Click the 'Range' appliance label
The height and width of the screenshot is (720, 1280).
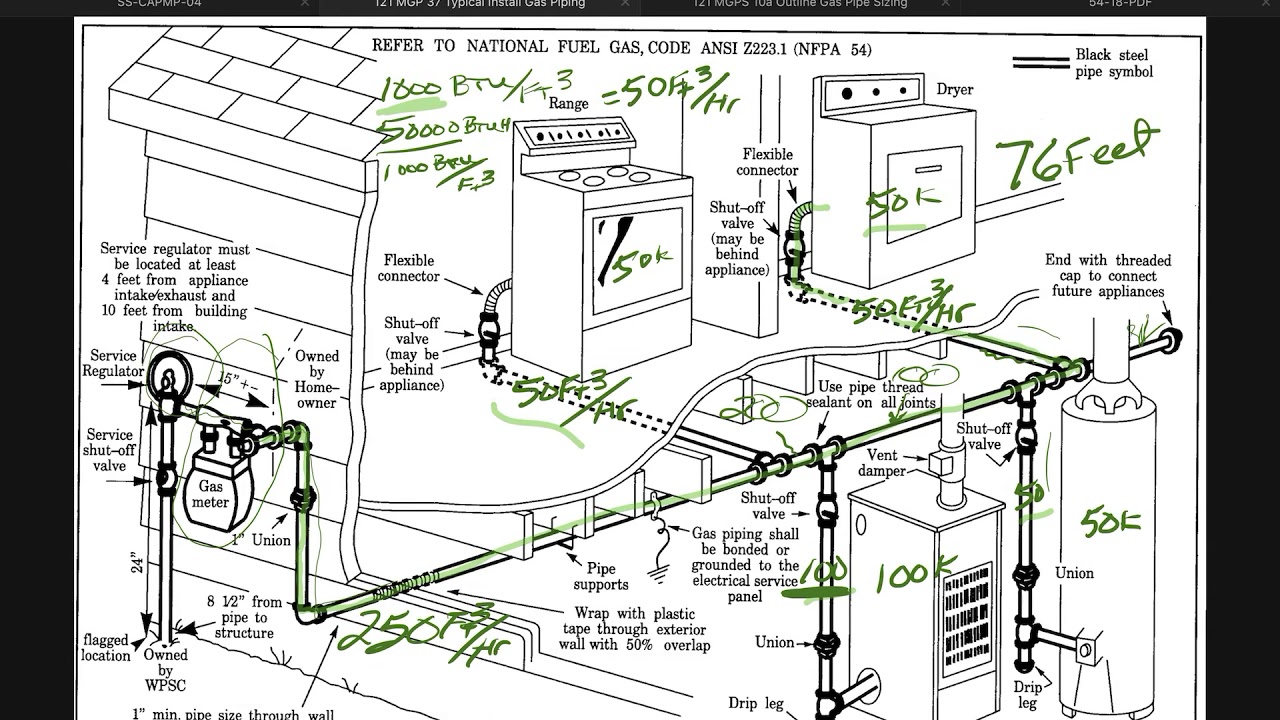coord(569,102)
